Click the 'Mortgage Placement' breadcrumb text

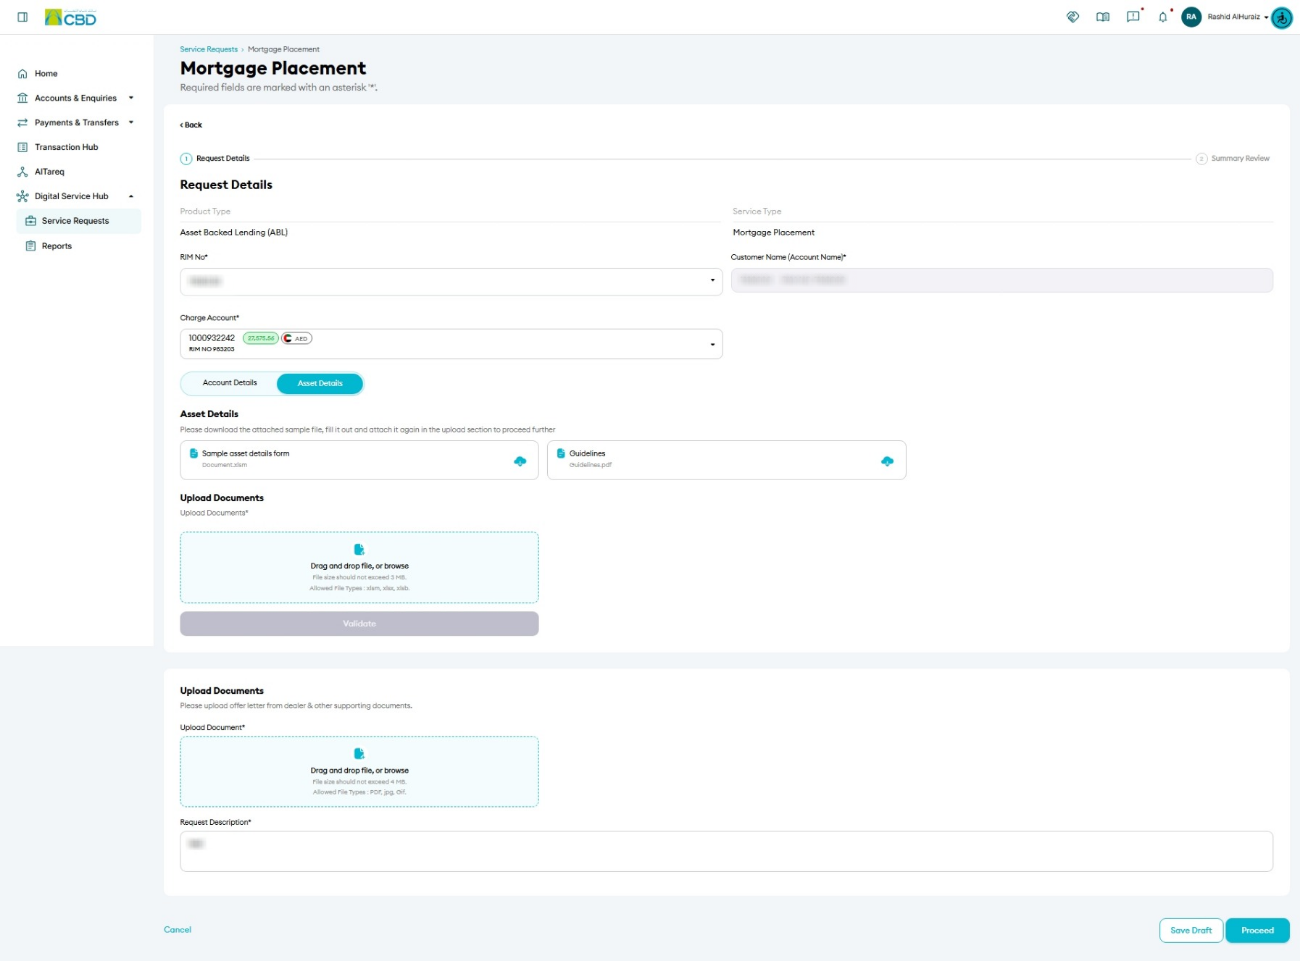click(x=284, y=49)
